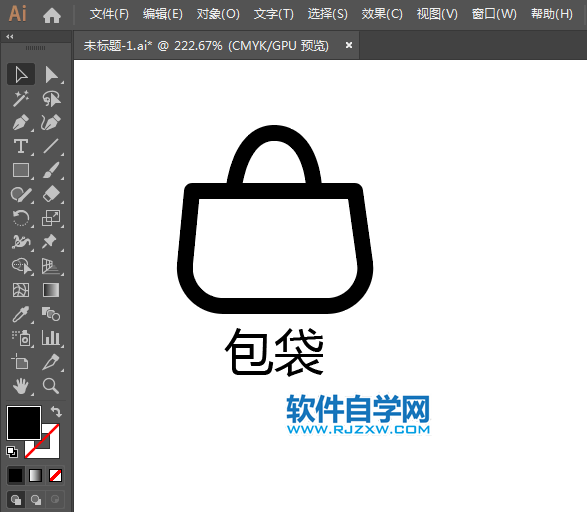Select the Rectangle tool

(x=21, y=170)
